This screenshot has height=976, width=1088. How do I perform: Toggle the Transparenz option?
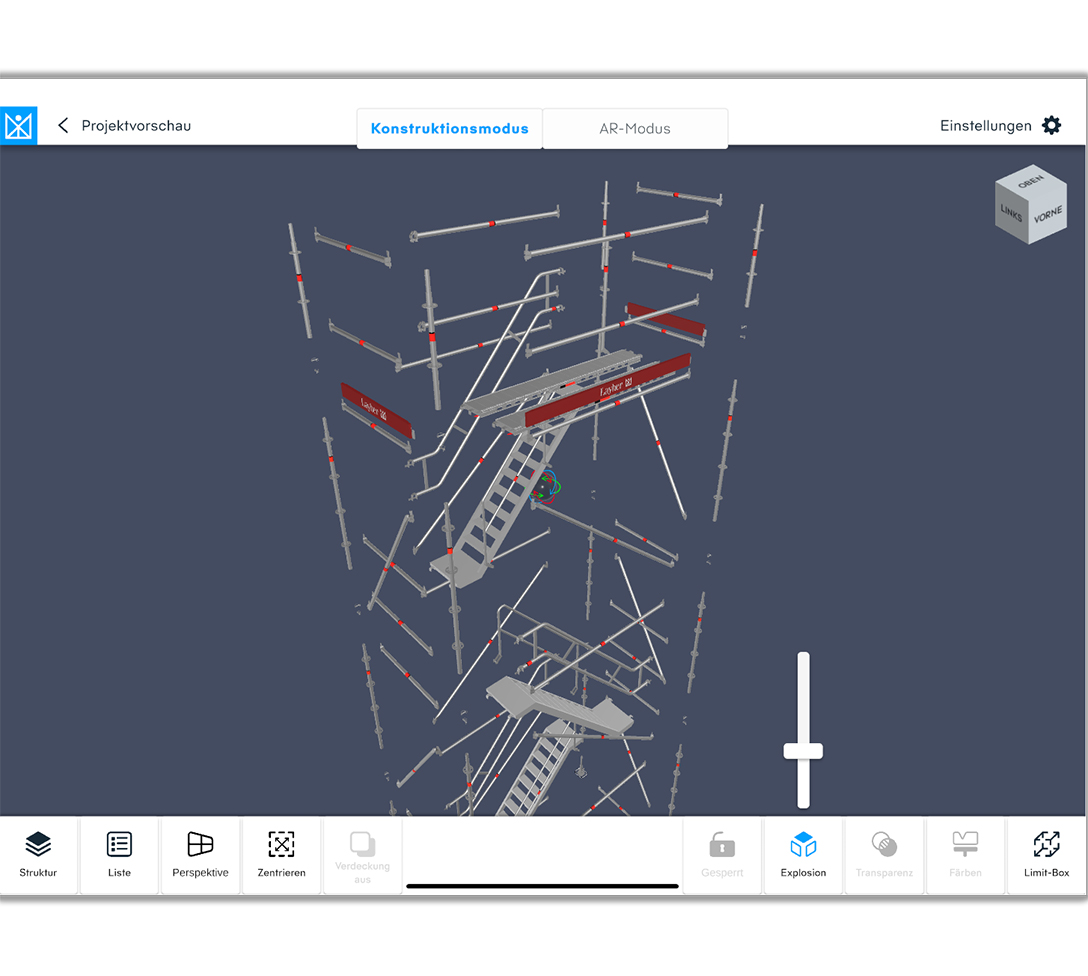[884, 855]
